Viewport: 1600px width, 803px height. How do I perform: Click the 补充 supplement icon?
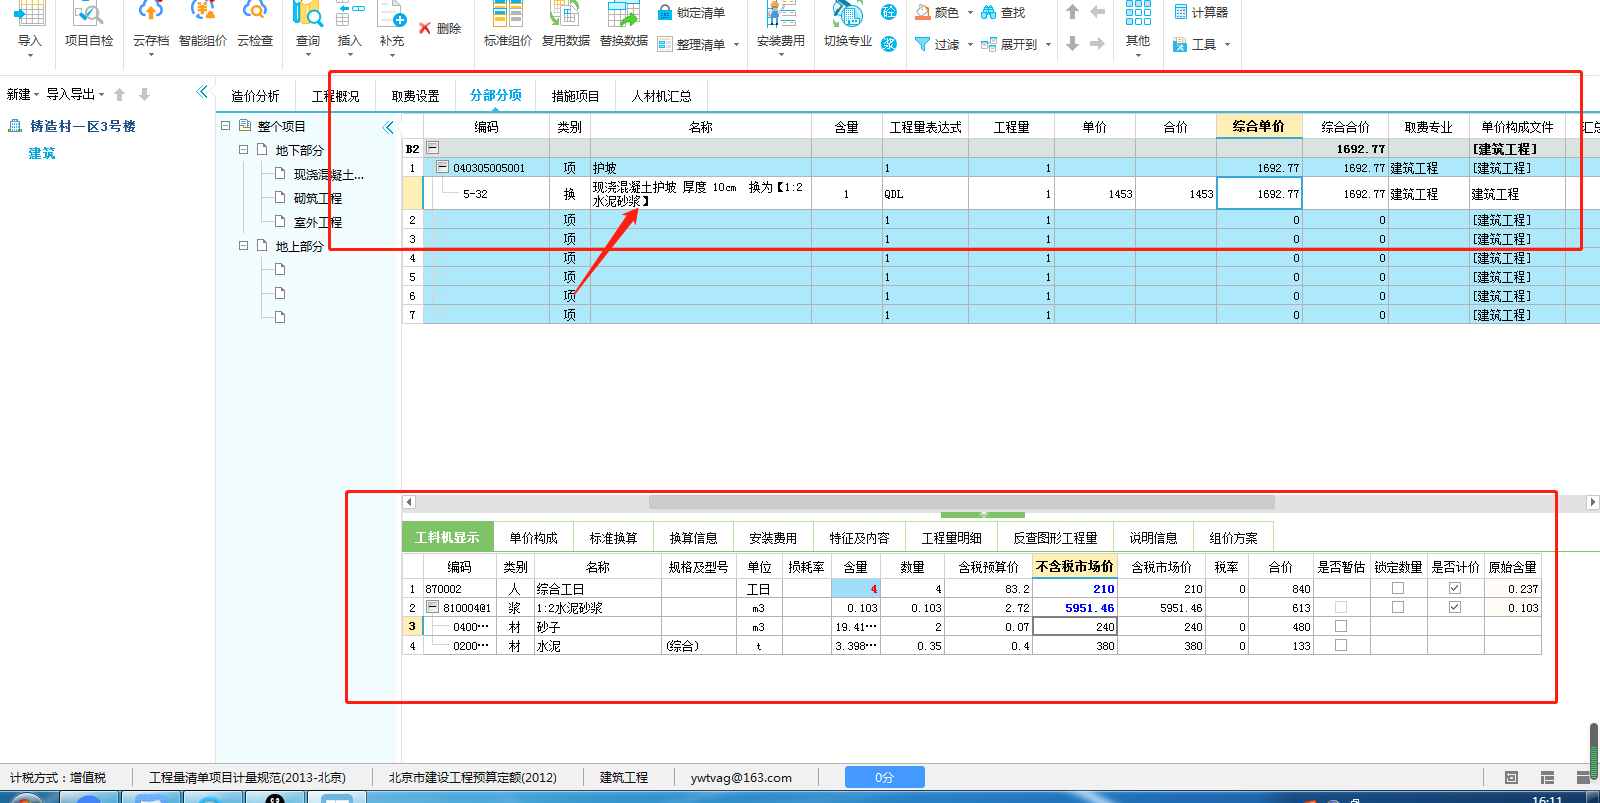[x=392, y=15]
